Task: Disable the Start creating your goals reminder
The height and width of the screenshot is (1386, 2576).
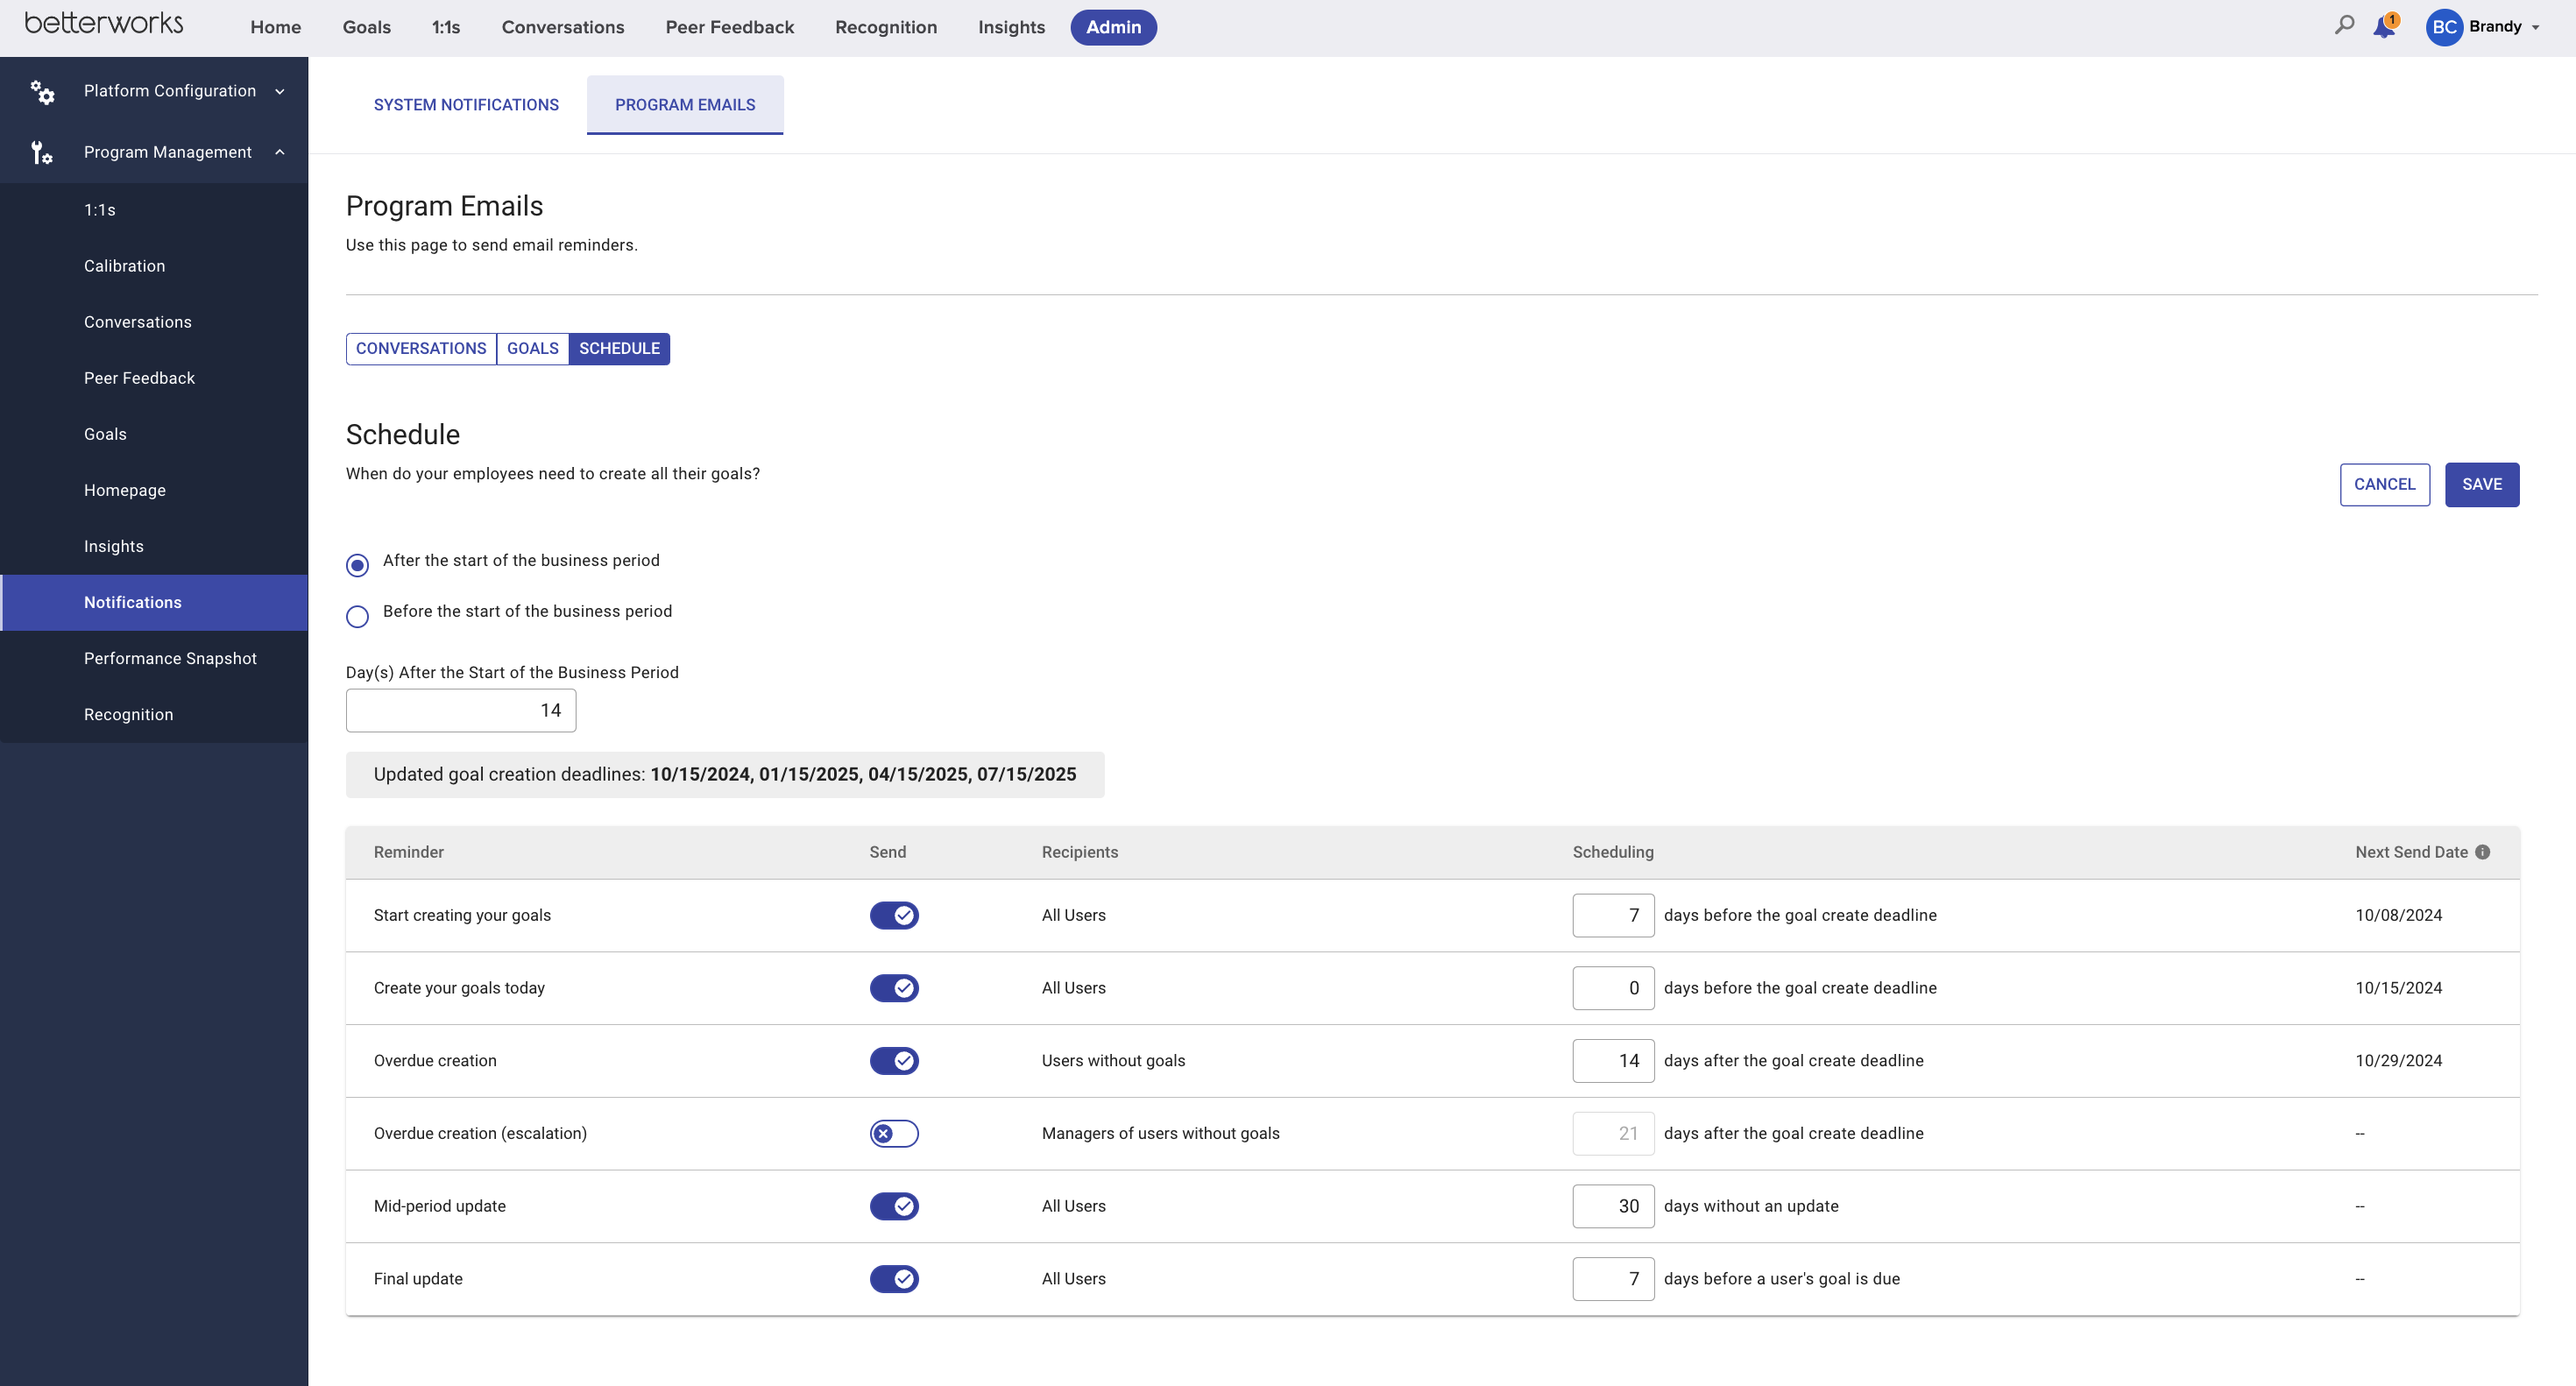Action: click(x=894, y=915)
